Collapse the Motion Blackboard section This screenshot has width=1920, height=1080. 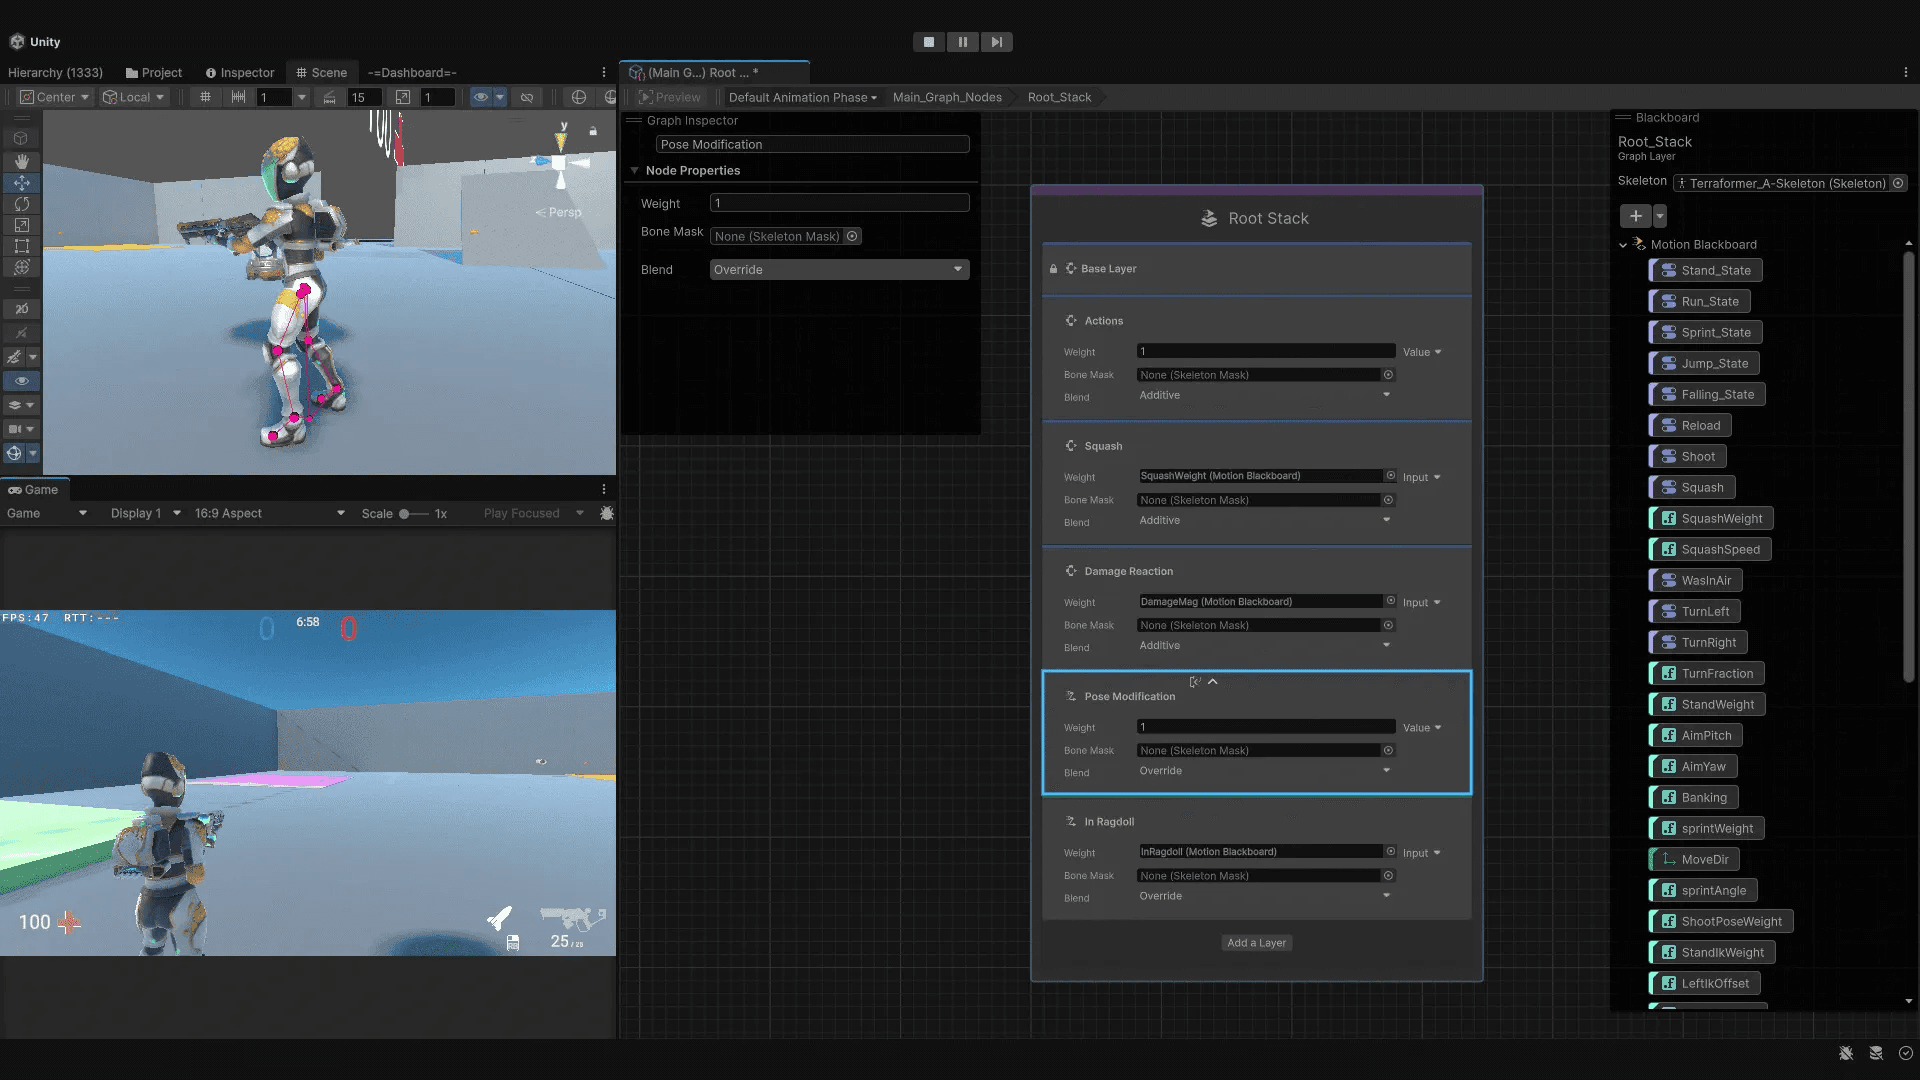click(x=1623, y=244)
